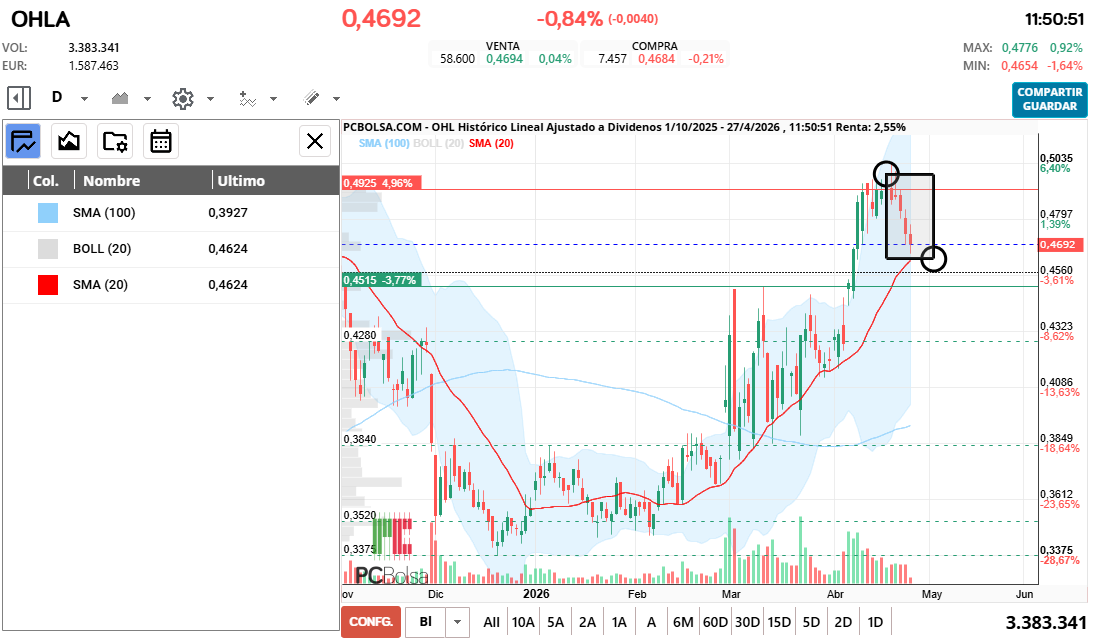The height and width of the screenshot is (643, 1103).
Task: Open the folder settings icon
Action: click(x=115, y=141)
